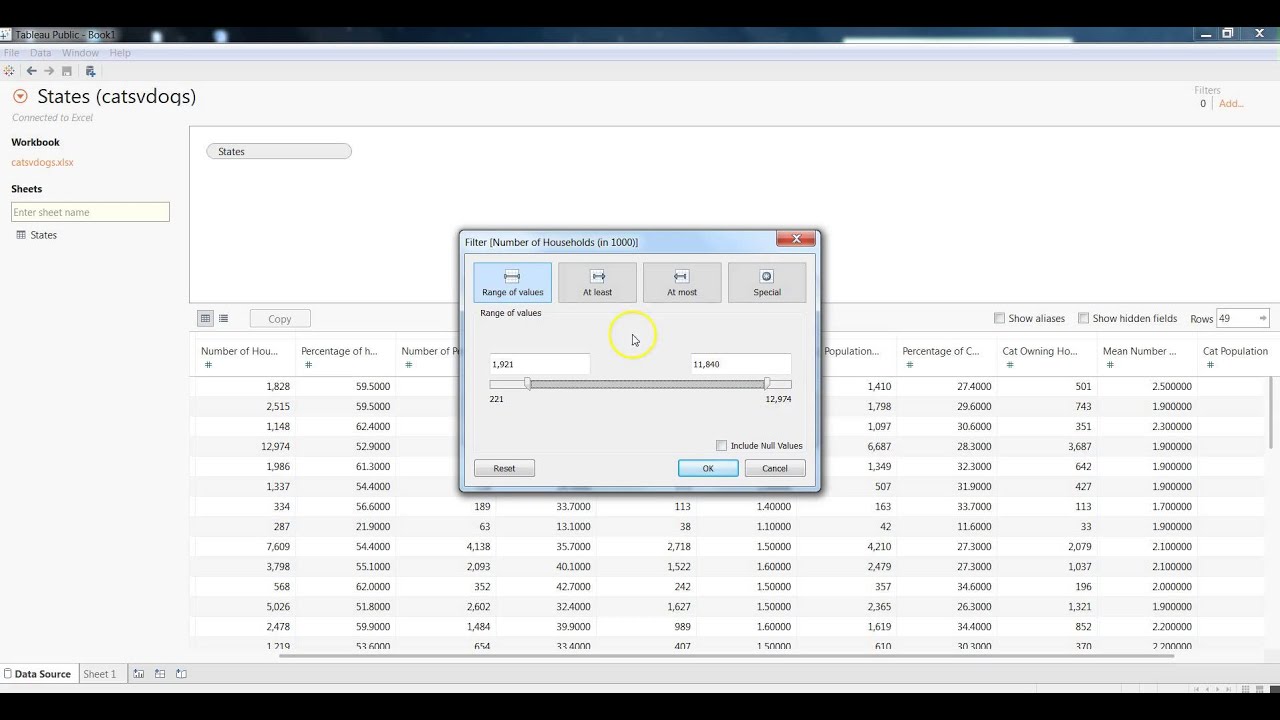The image size is (1280, 720).
Task: Click the new dashboard icon
Action: 160,674
